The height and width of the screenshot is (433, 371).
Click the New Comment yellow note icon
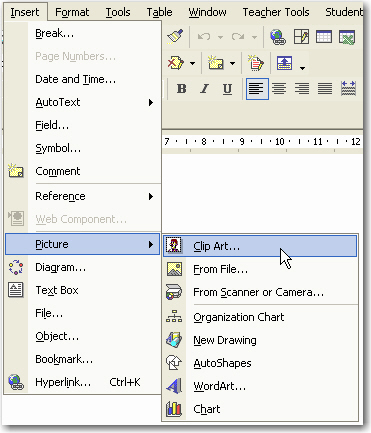(216, 63)
